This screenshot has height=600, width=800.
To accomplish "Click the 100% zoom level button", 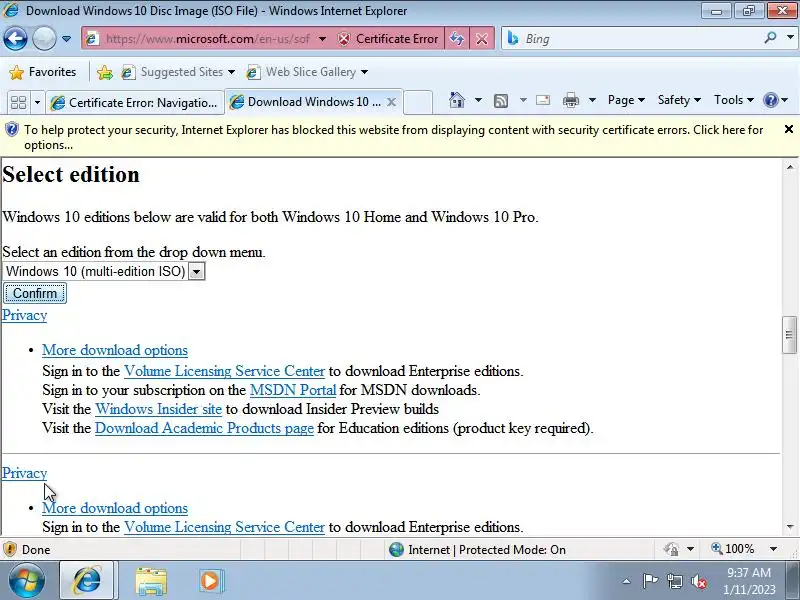I will (x=733, y=549).
